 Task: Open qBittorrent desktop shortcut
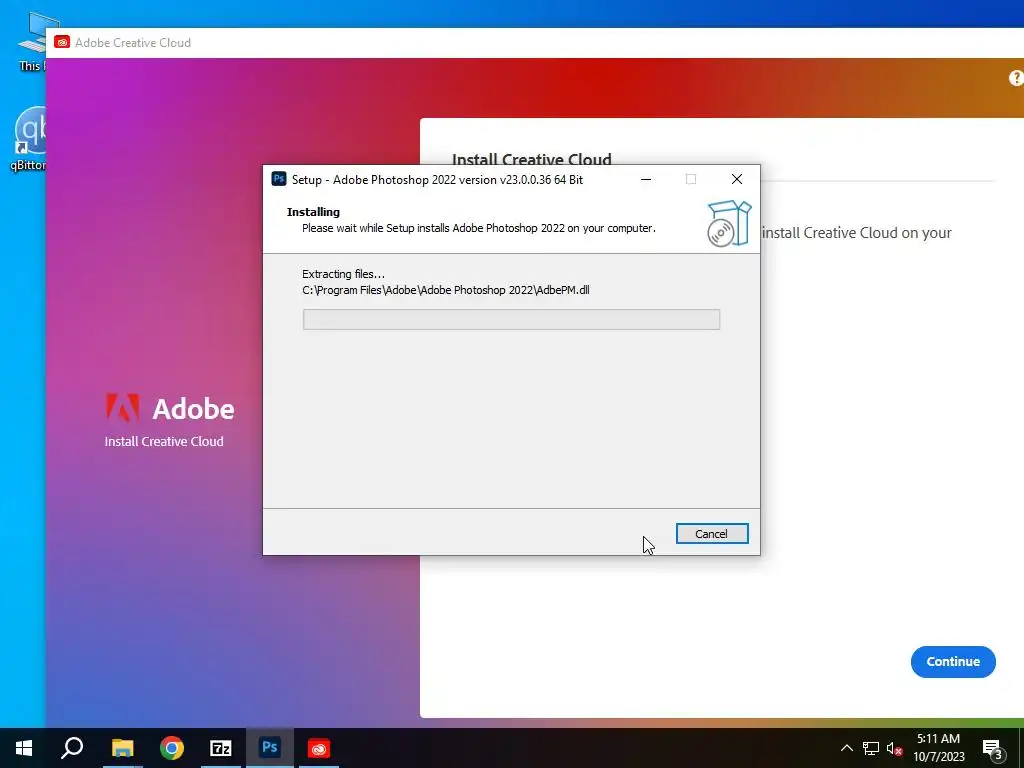(29, 139)
